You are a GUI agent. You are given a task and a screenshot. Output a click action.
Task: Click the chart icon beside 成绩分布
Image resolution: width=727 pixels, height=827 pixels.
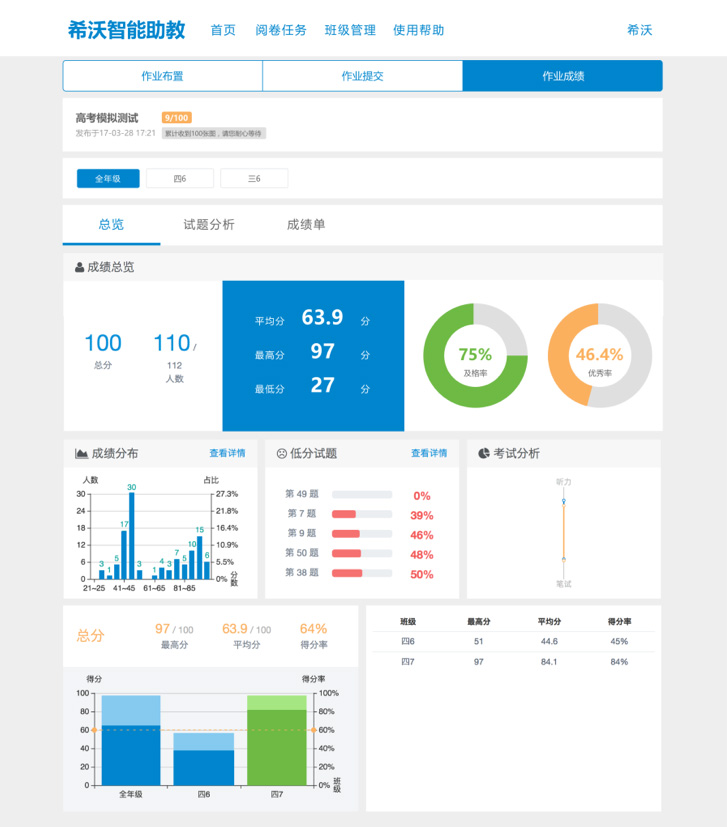pyautogui.click(x=81, y=453)
